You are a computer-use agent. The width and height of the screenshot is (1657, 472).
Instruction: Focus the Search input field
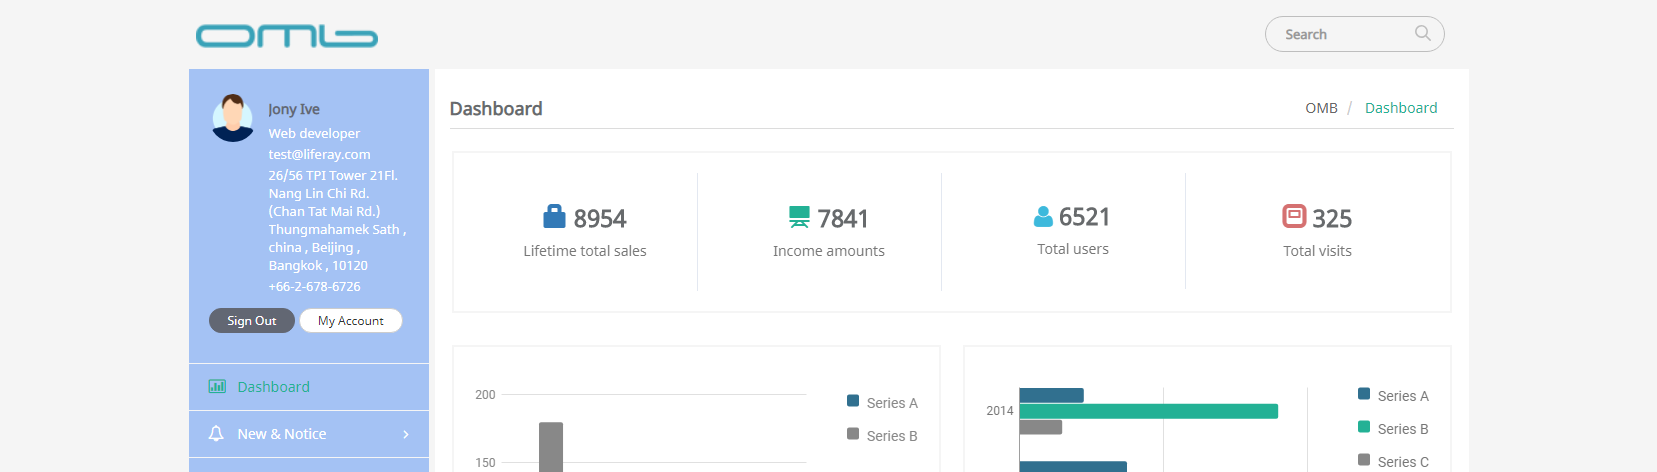click(1340, 34)
